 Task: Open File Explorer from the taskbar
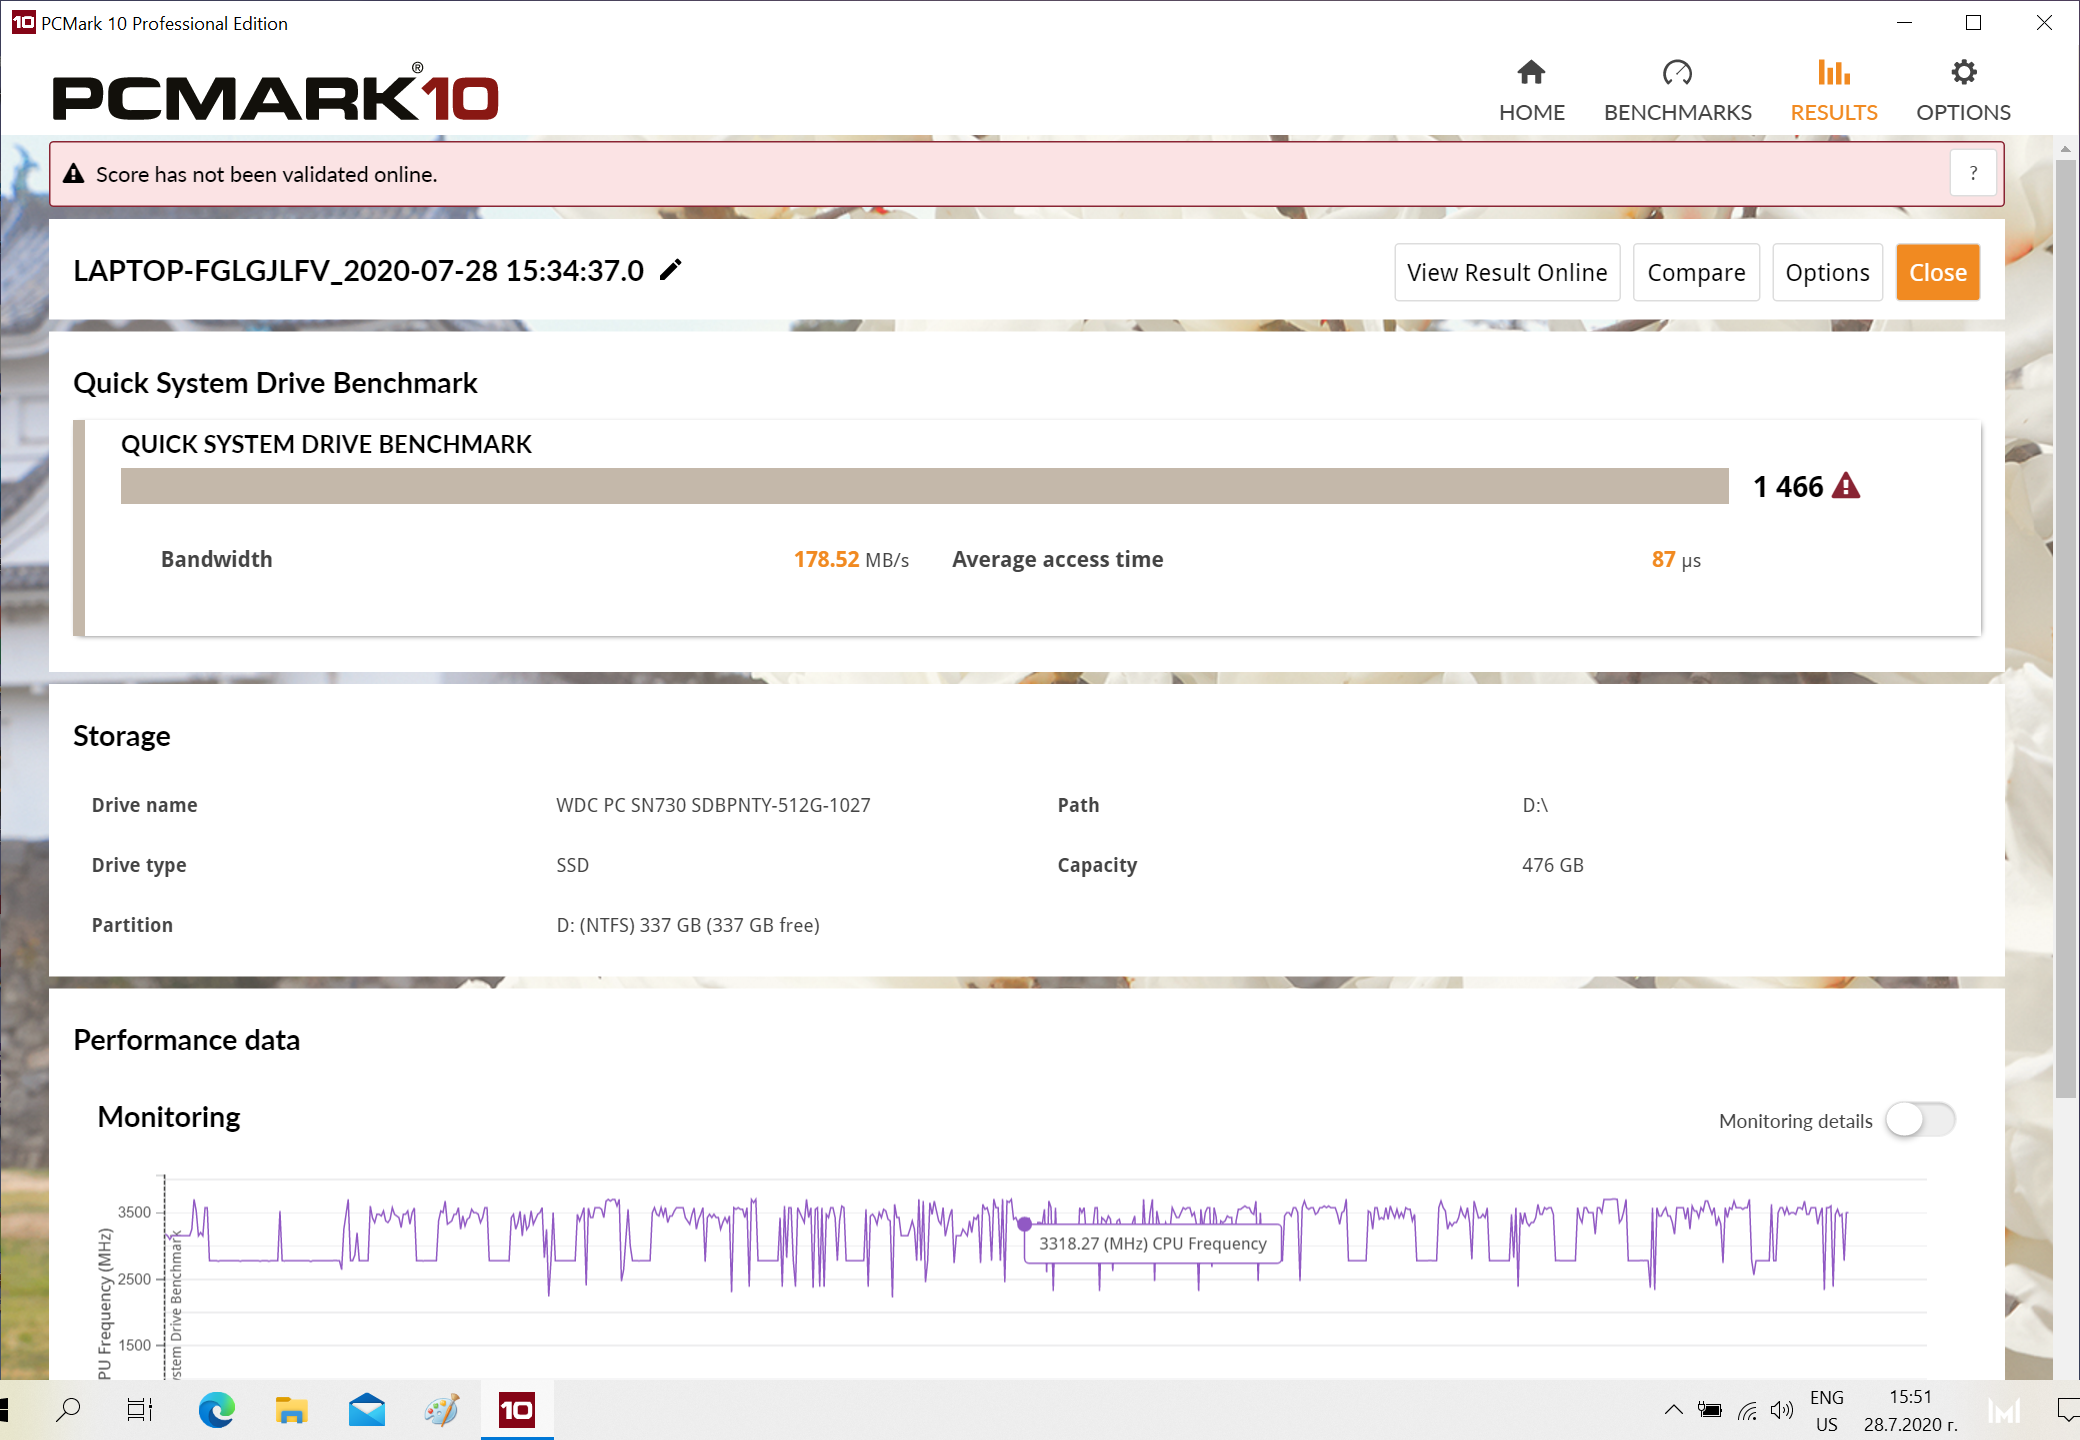(x=291, y=1410)
